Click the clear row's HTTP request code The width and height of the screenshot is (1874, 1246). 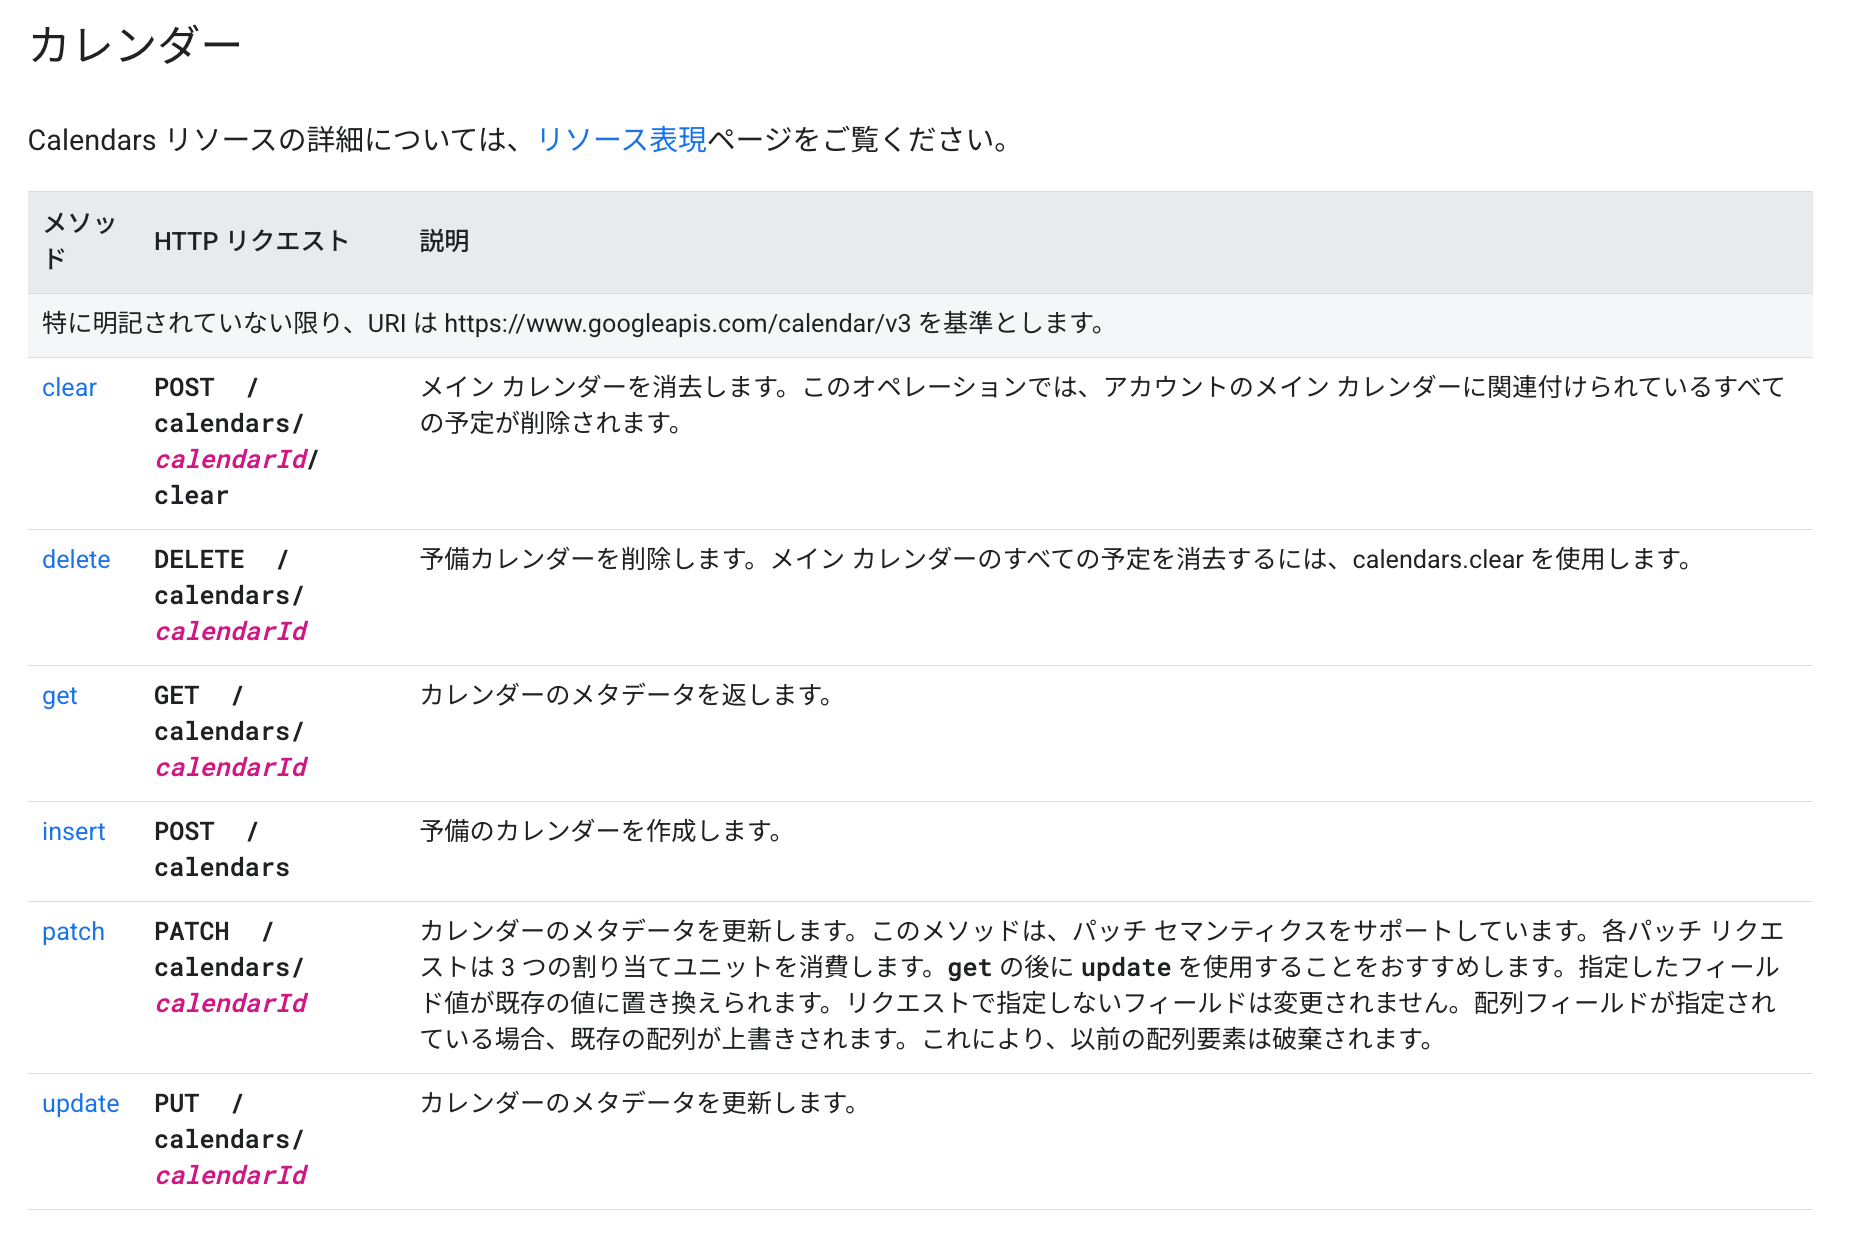(x=236, y=442)
